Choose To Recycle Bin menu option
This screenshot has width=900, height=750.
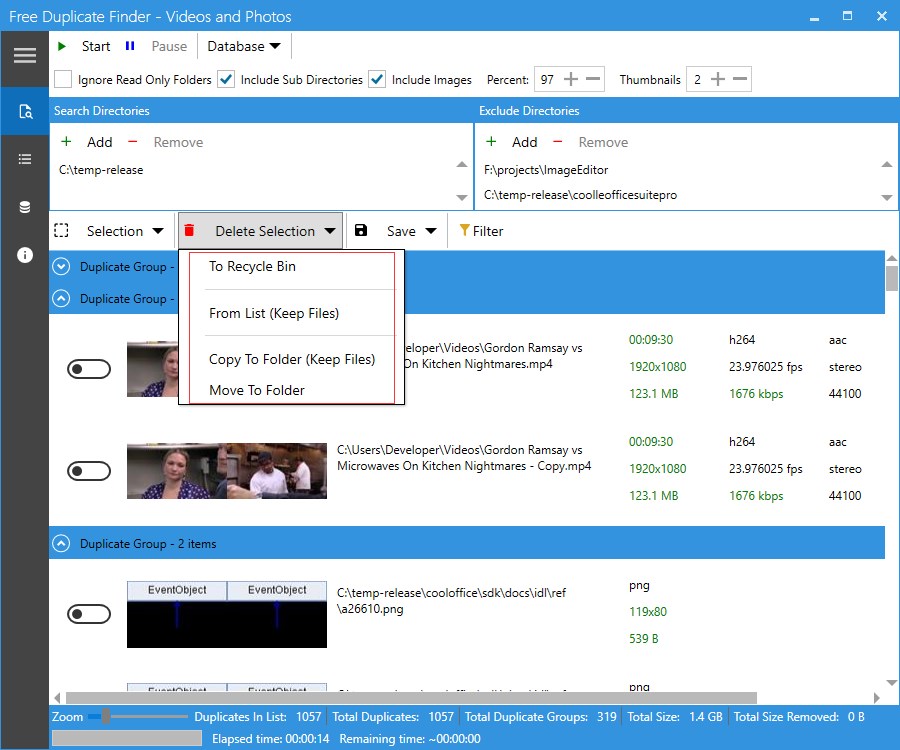click(x=252, y=266)
